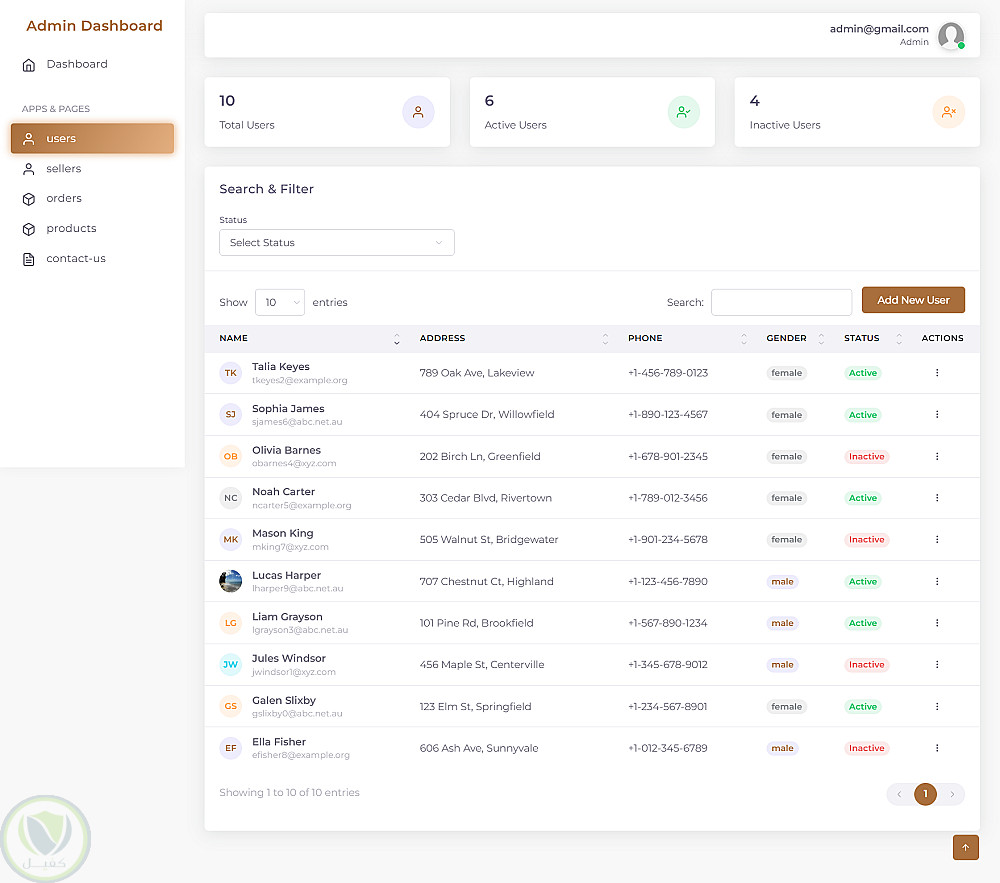Click Lucas Harper's profile photo

230,581
